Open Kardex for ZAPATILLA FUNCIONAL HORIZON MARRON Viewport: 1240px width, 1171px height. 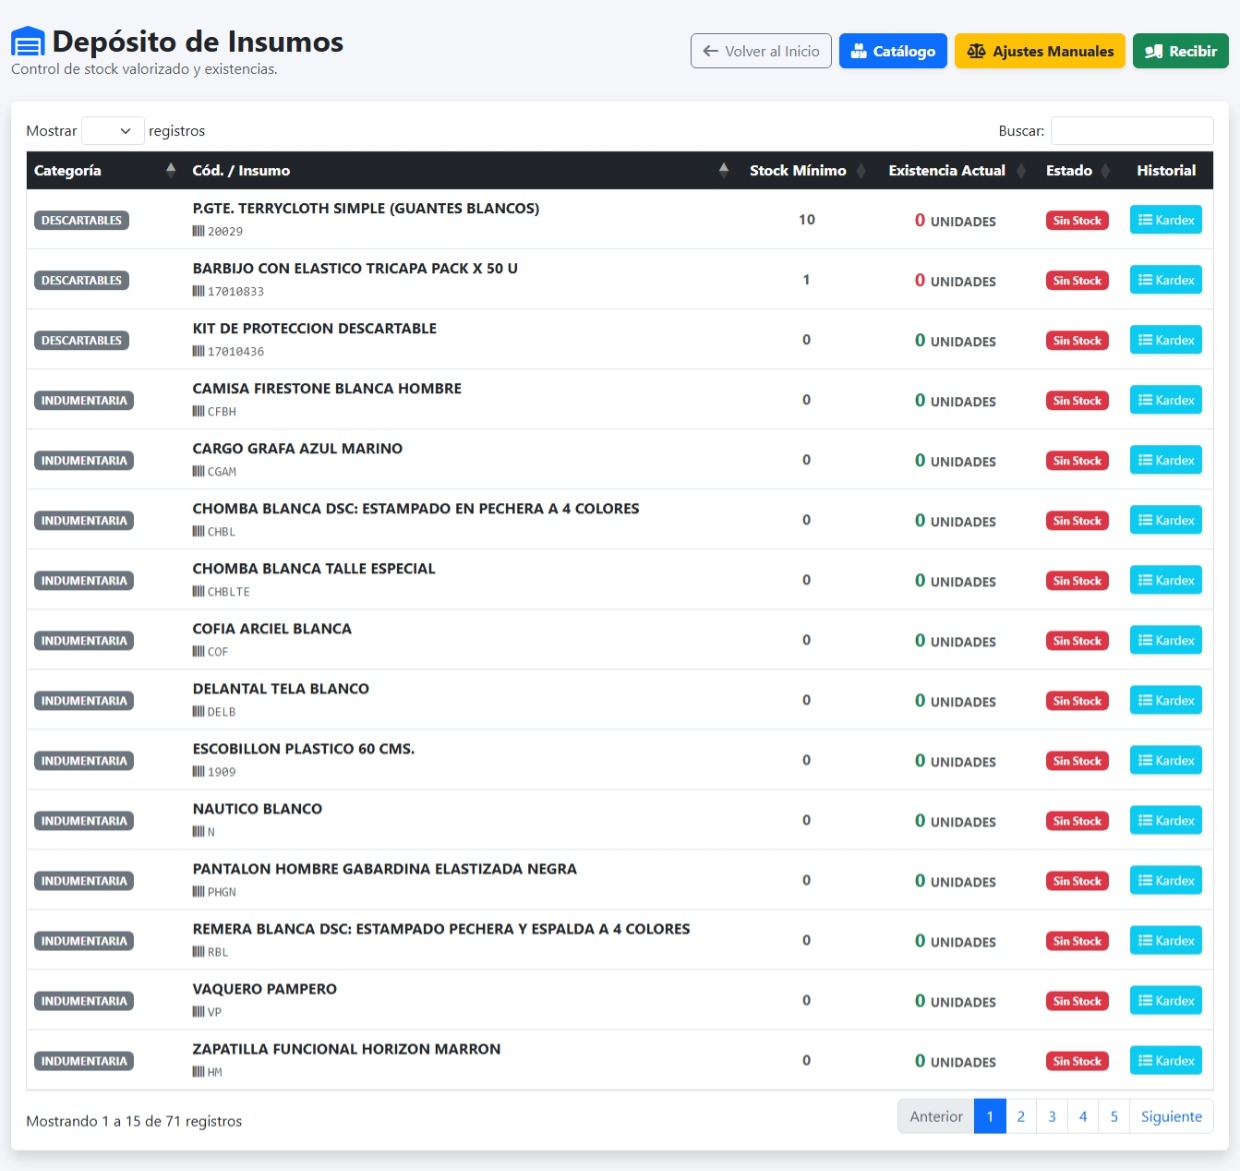pyautogui.click(x=1166, y=1060)
